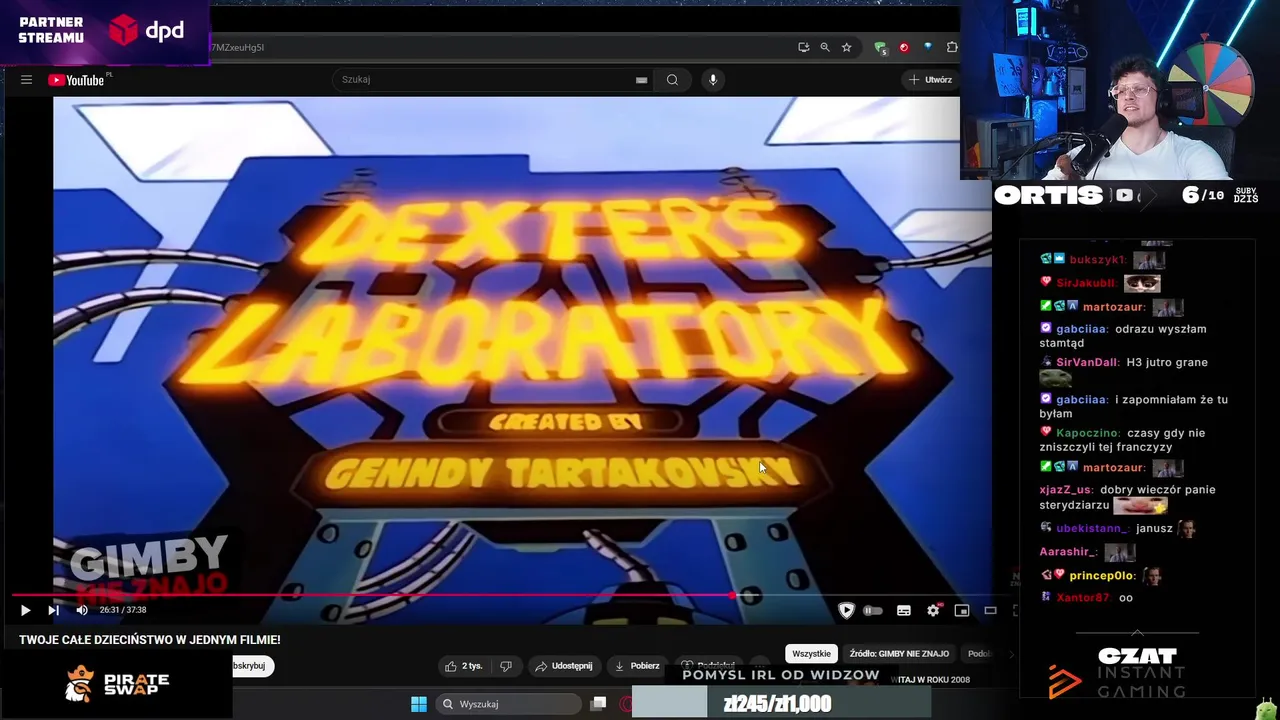Bookmark this page with the star icon
This screenshot has height=720, width=1280.
point(846,47)
